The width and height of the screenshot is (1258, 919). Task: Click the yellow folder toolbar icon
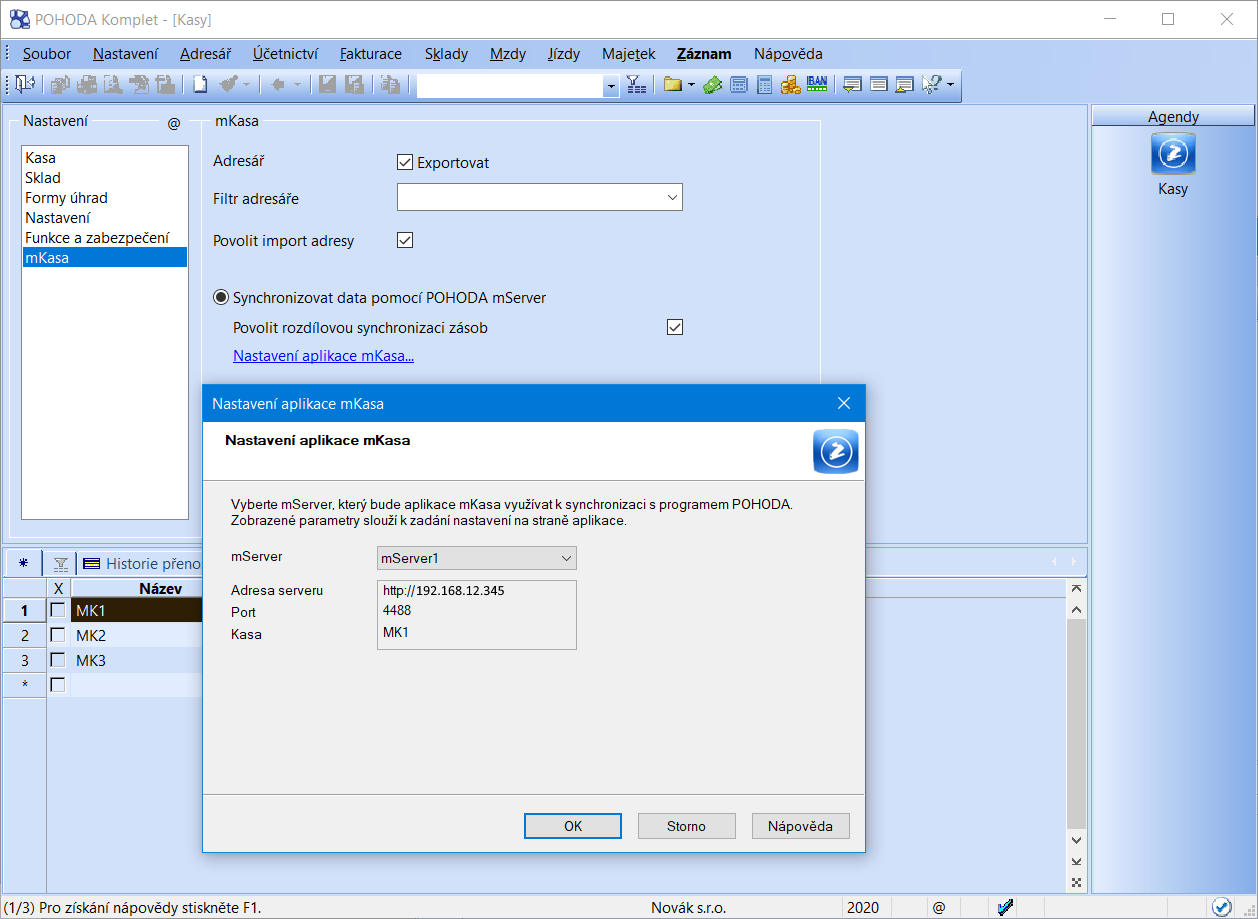coord(672,85)
